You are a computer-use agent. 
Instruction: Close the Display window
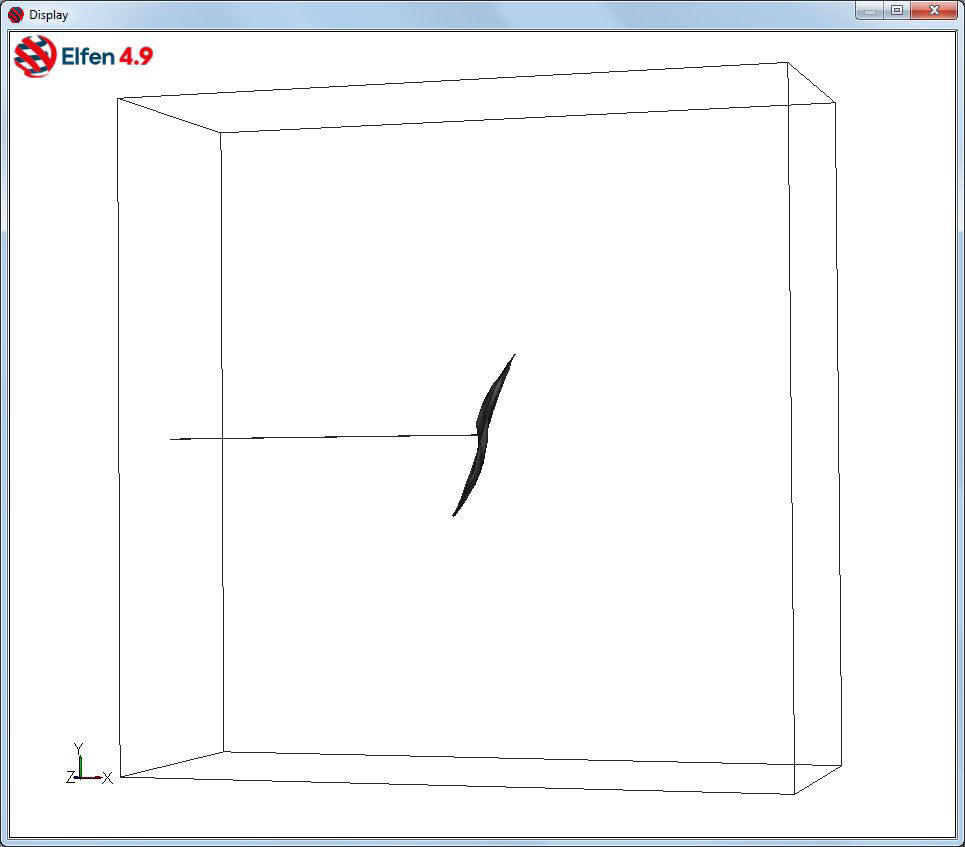[x=934, y=10]
